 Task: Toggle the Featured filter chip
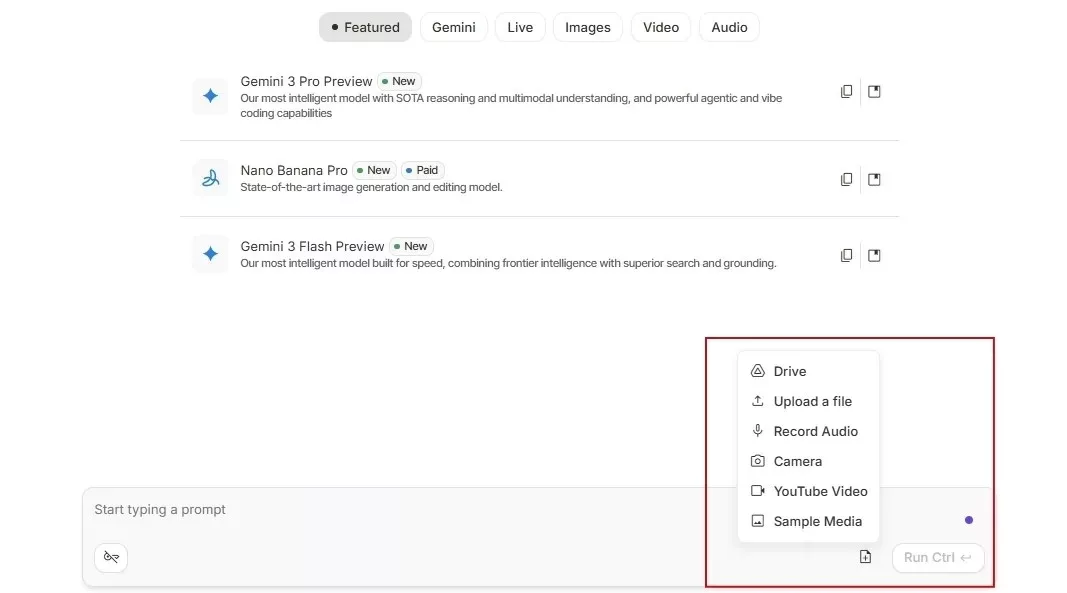click(365, 27)
